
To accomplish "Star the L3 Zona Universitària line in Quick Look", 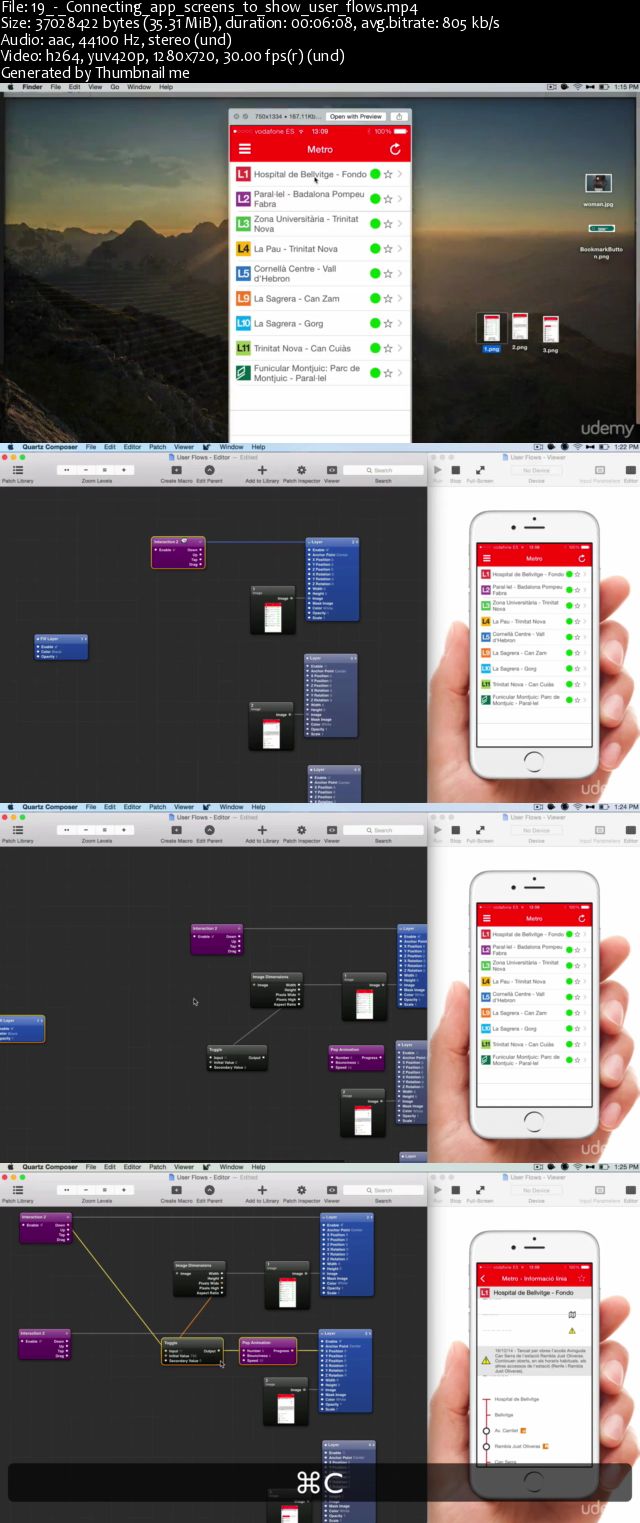I will pyautogui.click(x=388, y=224).
